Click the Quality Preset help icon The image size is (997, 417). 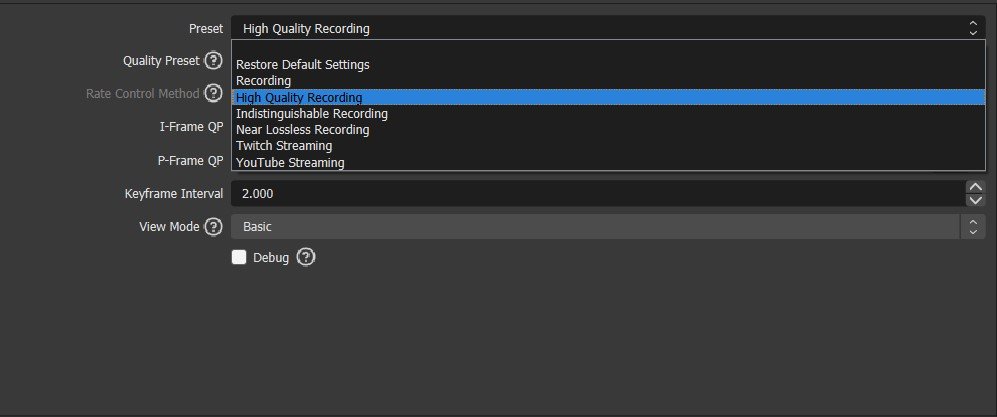(x=213, y=60)
